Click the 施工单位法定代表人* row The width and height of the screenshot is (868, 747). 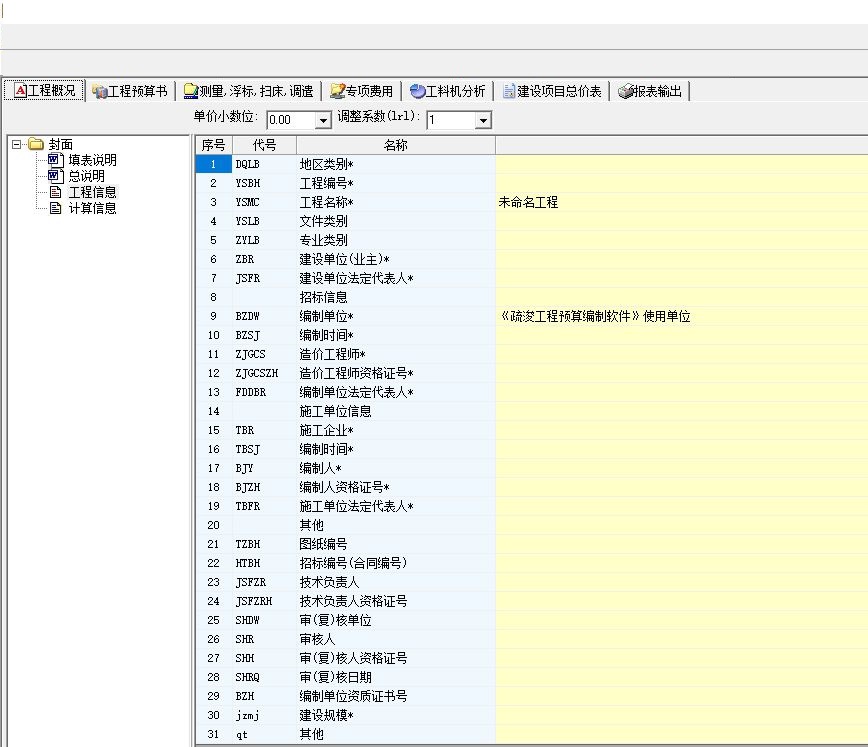[531, 506]
